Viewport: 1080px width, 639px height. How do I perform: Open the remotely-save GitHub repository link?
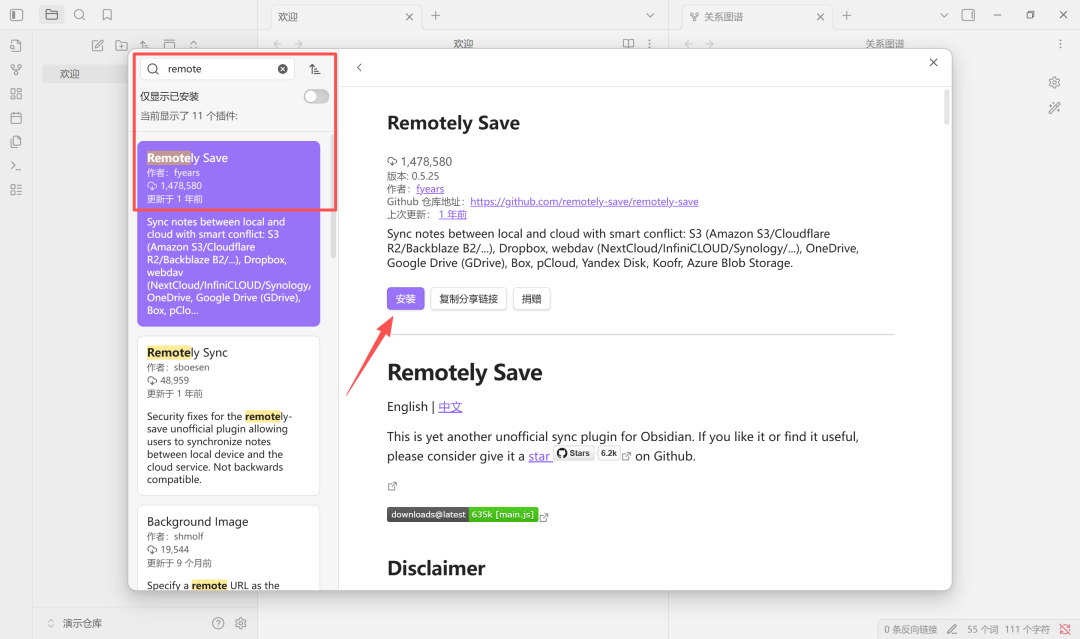pos(584,202)
